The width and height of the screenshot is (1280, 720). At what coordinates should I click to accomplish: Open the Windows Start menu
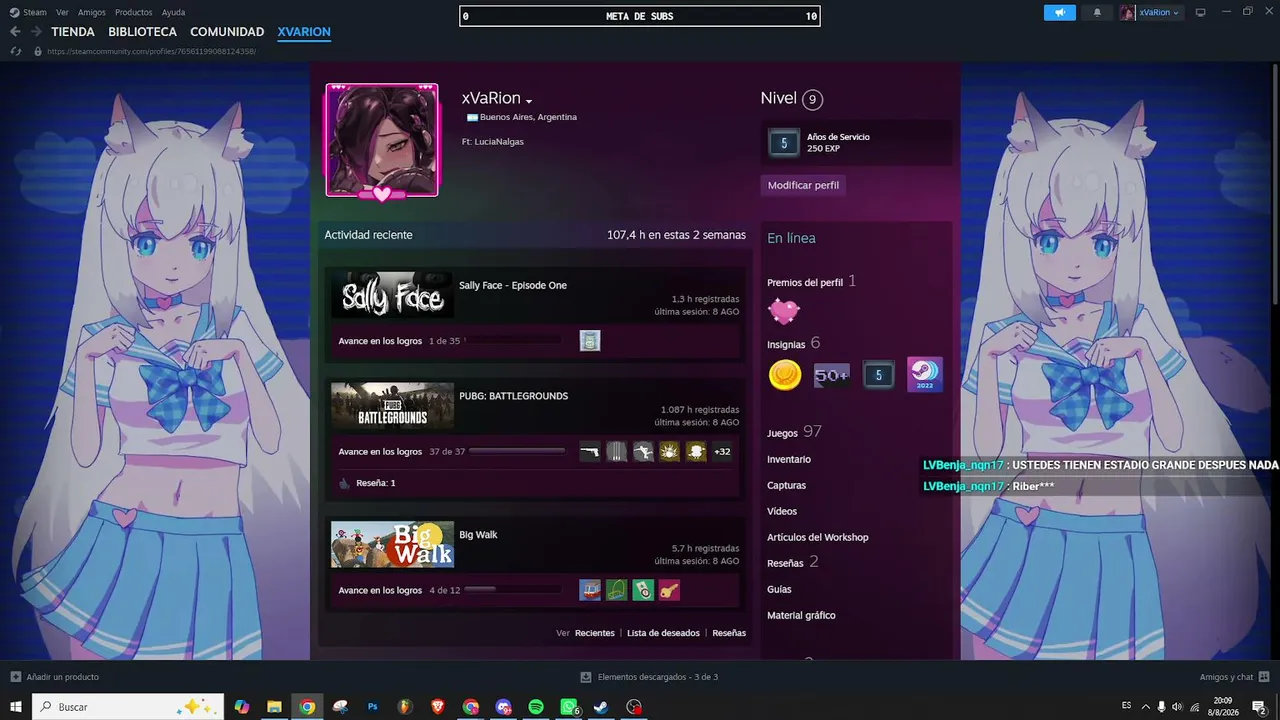pos(16,707)
